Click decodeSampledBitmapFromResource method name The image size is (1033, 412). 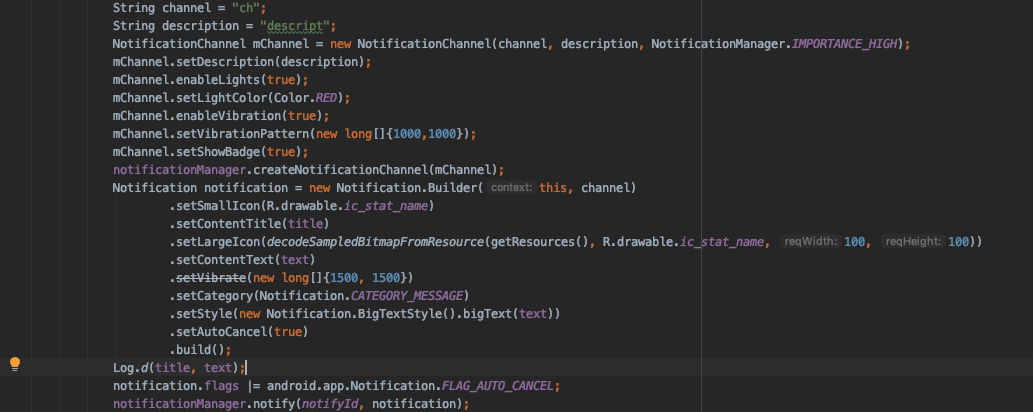click(376, 241)
